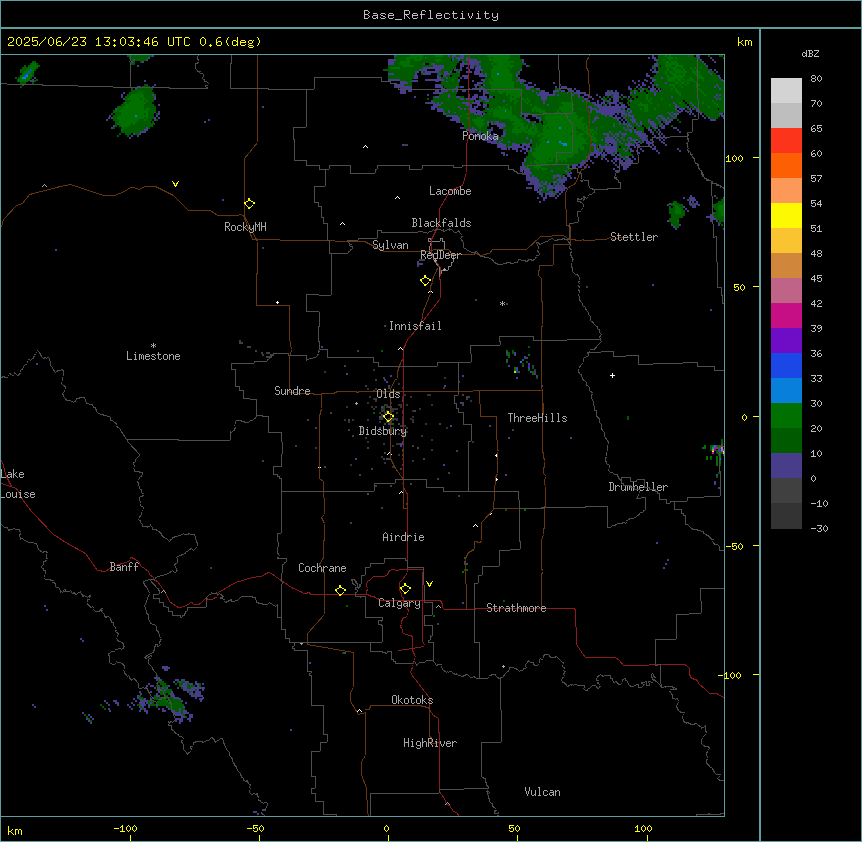Click the km label at bottom-left corner
The image size is (862, 842).
pyautogui.click(x=15, y=830)
